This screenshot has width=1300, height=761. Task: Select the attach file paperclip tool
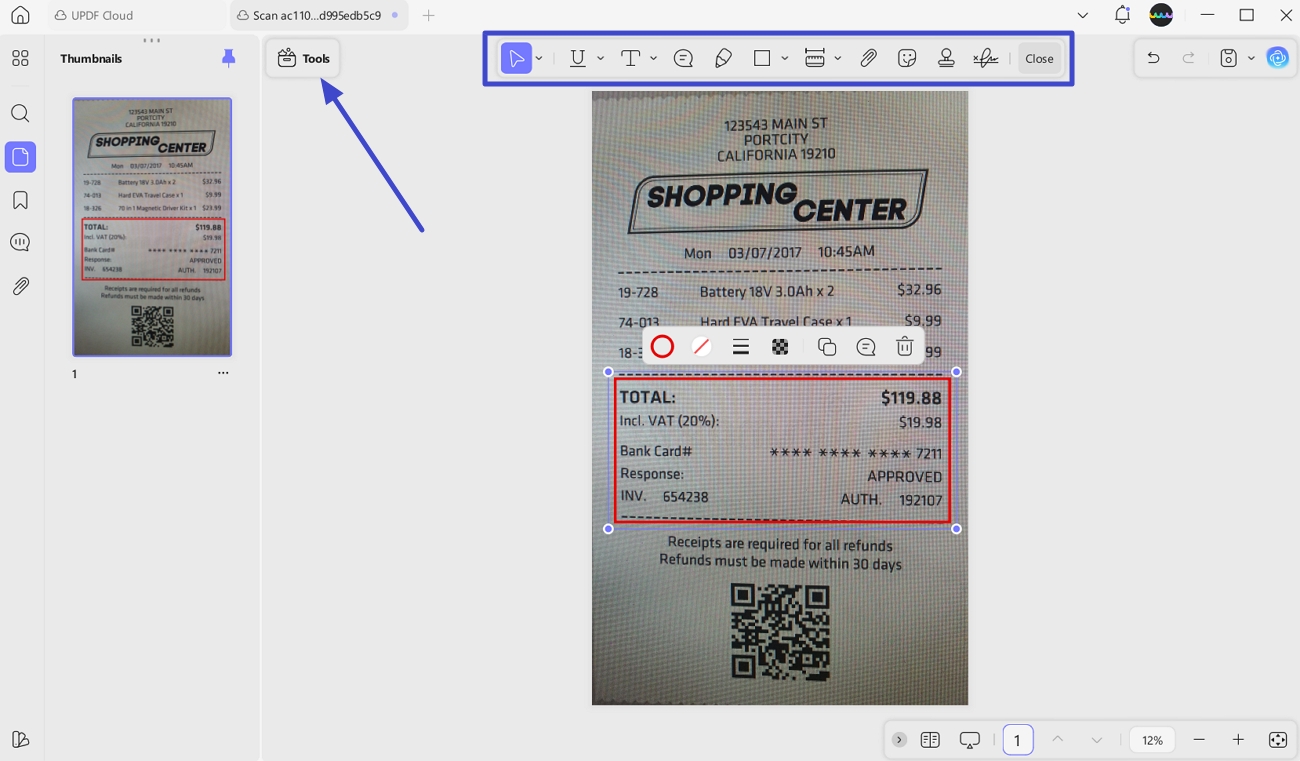point(868,58)
